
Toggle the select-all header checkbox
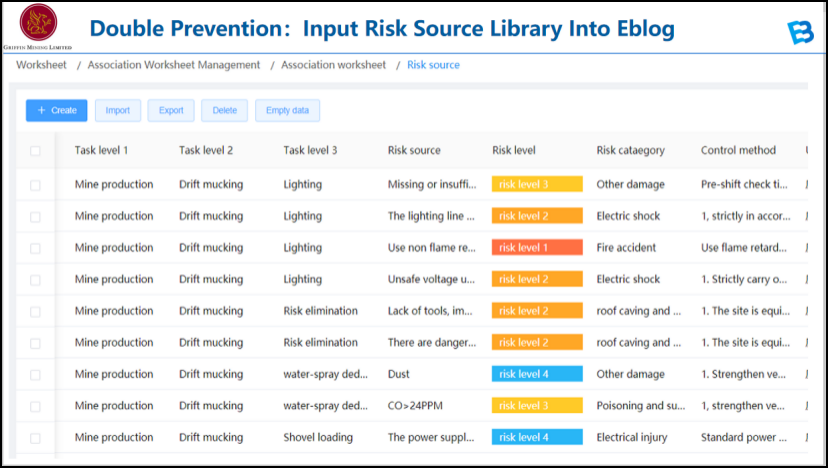(x=36, y=151)
